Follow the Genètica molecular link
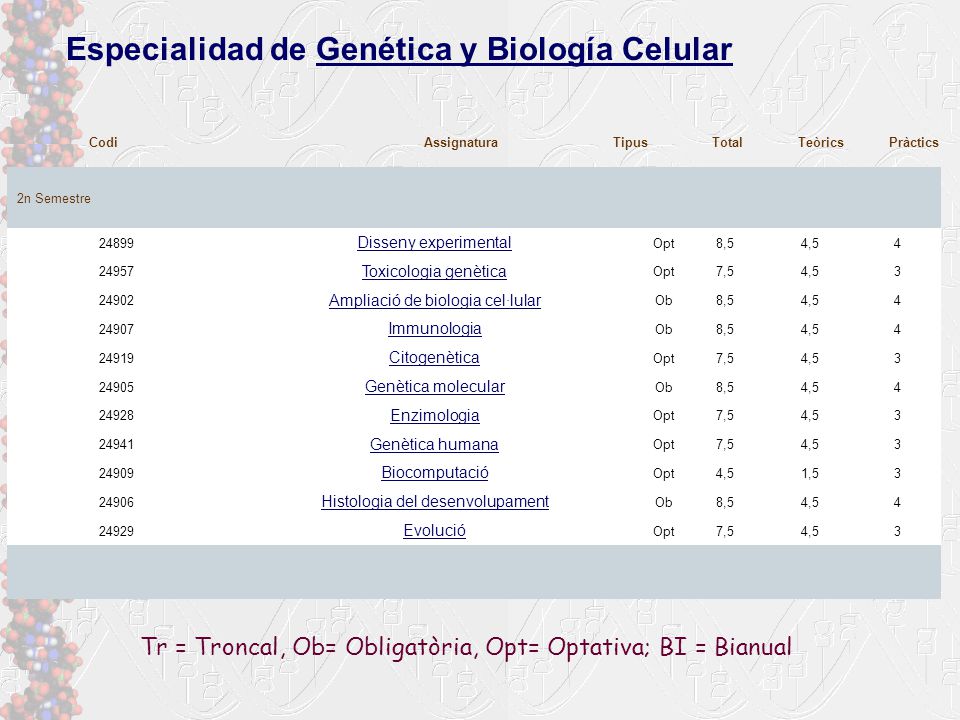Screen dimensions: 960x720 point(435,386)
